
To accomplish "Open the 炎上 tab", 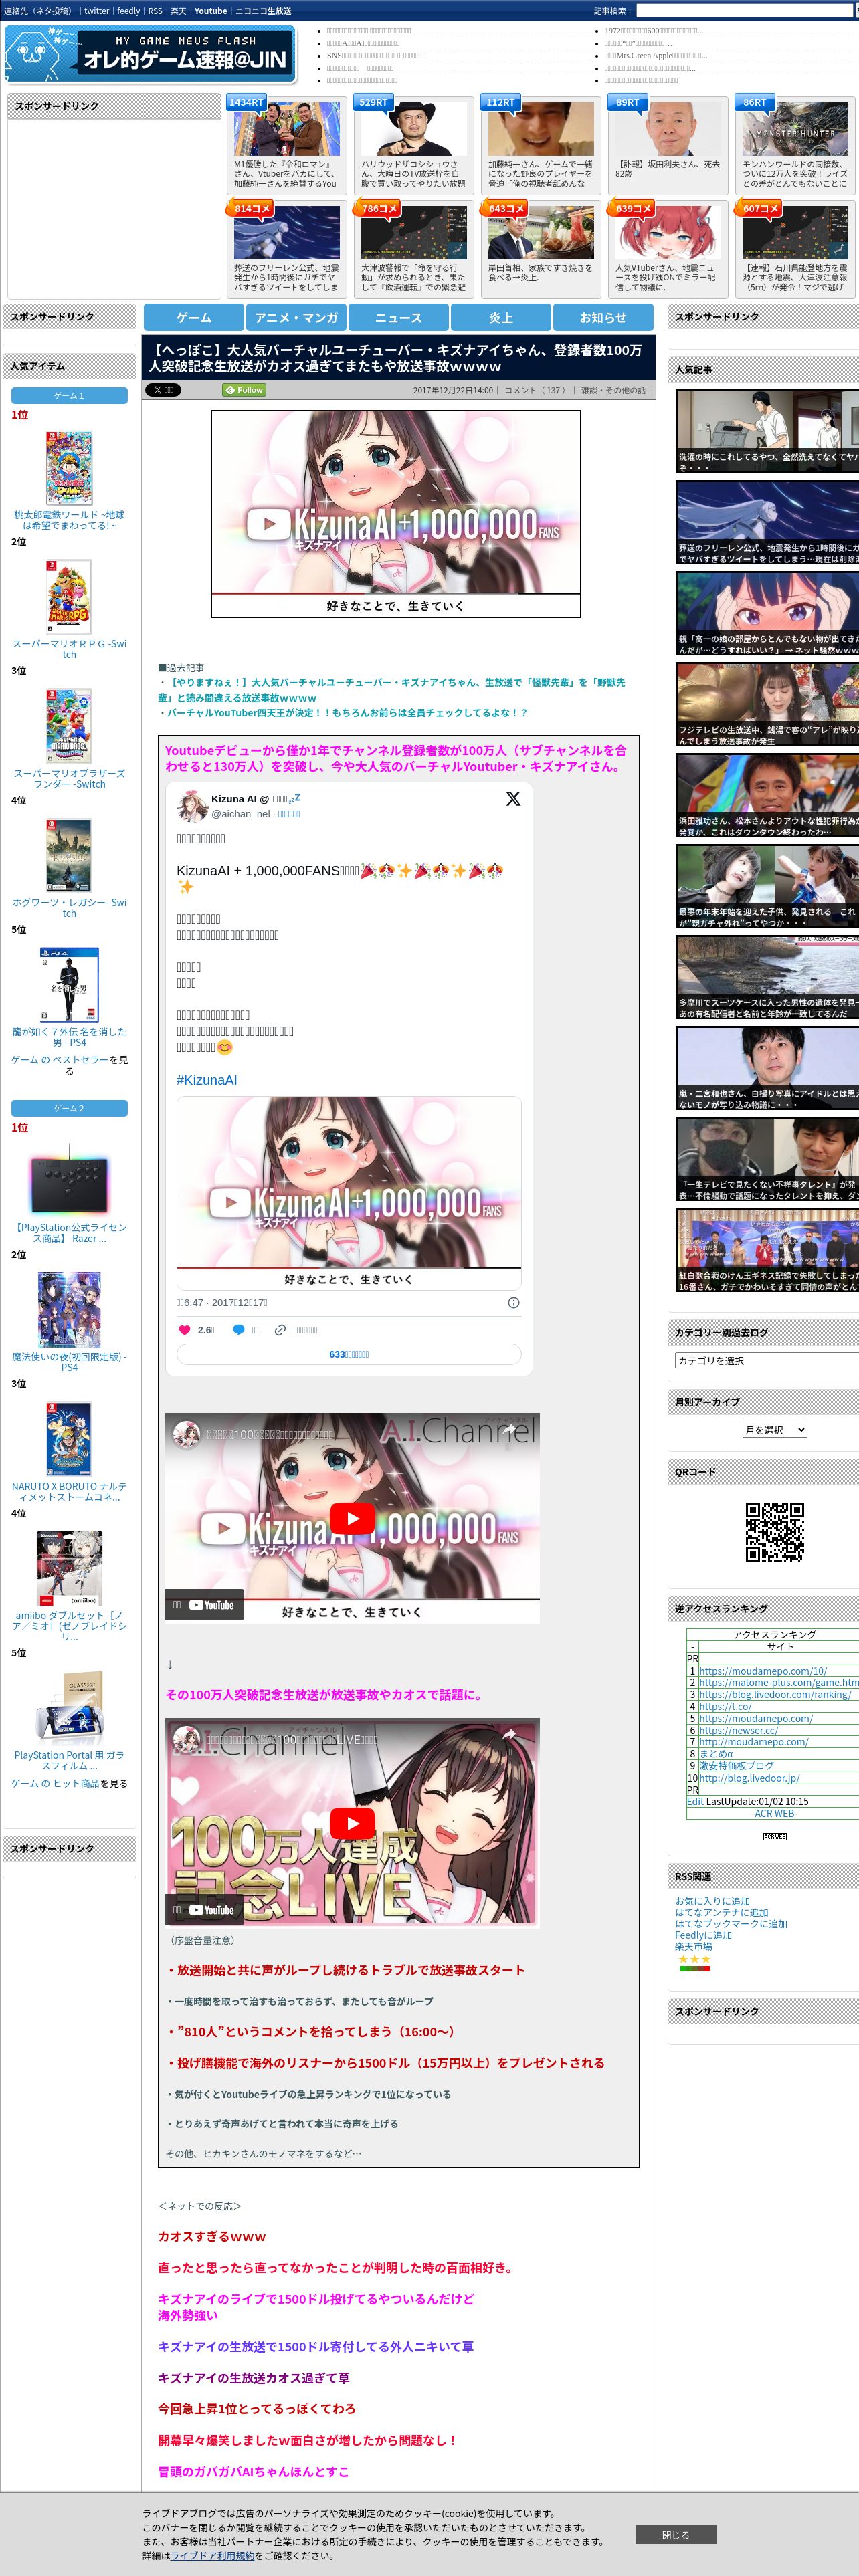I will [x=501, y=318].
